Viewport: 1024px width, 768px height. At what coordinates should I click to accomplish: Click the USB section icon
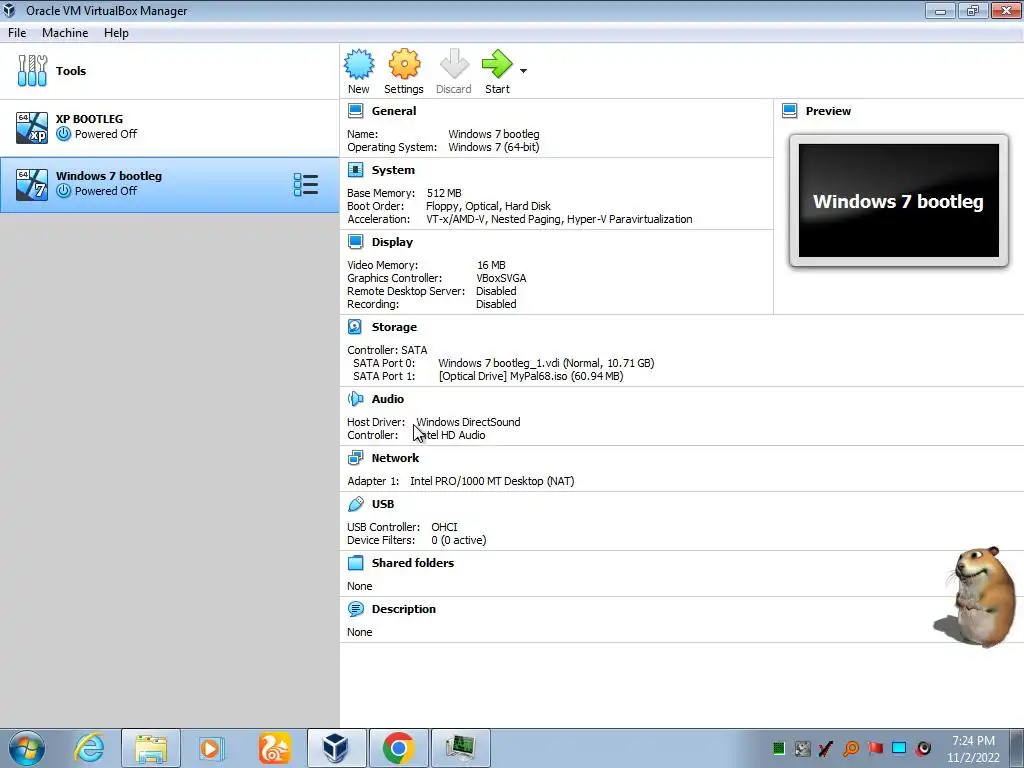point(355,504)
